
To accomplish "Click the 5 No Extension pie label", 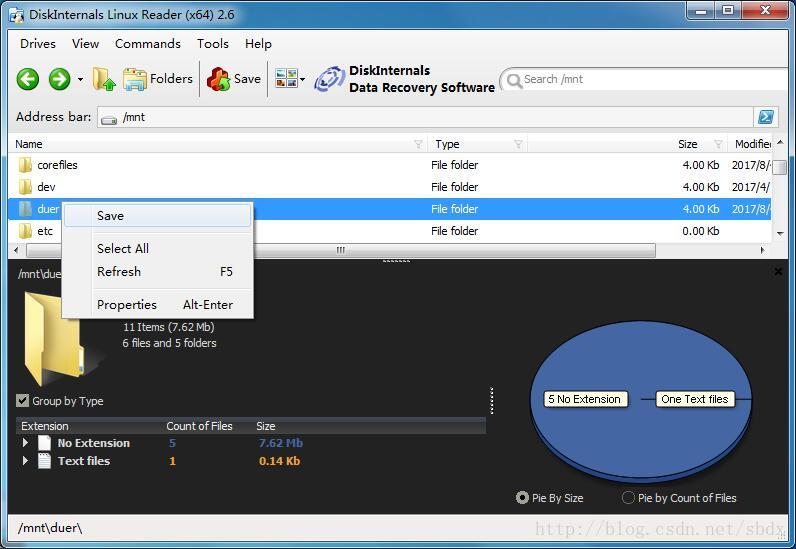I will pos(584,399).
